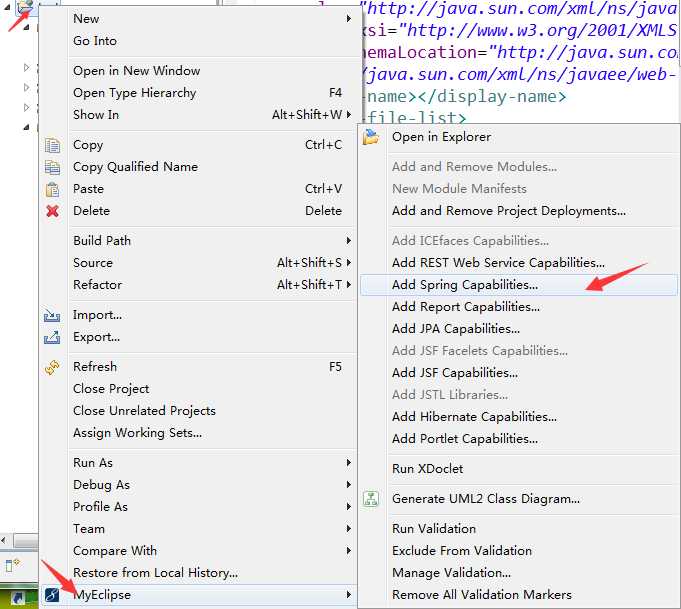Select Refresh F5 entry
Screen dimensions: 681x609
click(x=198, y=367)
